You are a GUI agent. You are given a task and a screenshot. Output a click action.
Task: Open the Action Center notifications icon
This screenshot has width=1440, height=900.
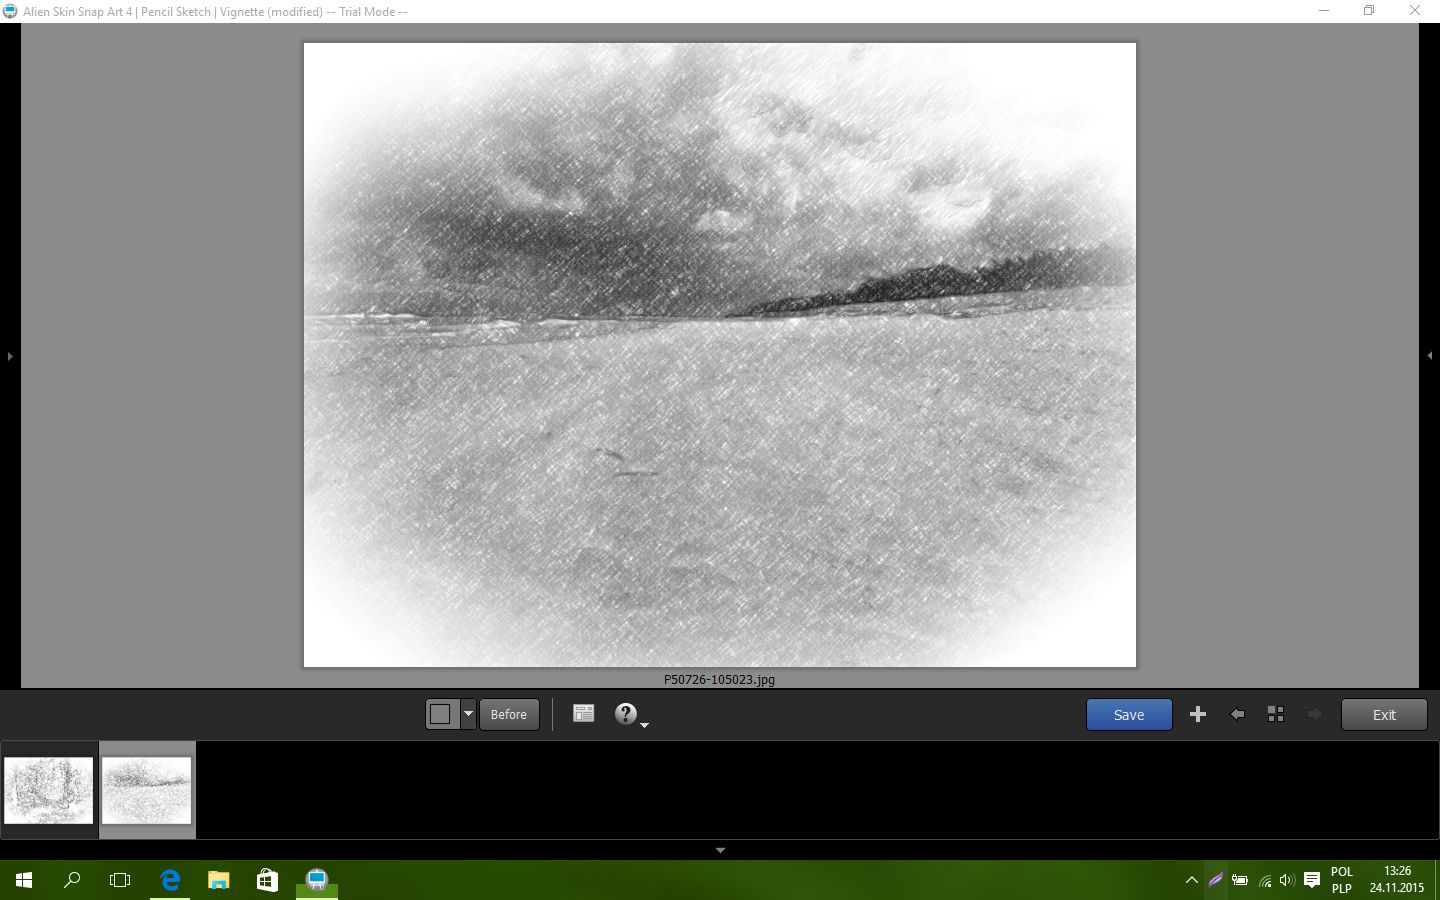(1312, 881)
